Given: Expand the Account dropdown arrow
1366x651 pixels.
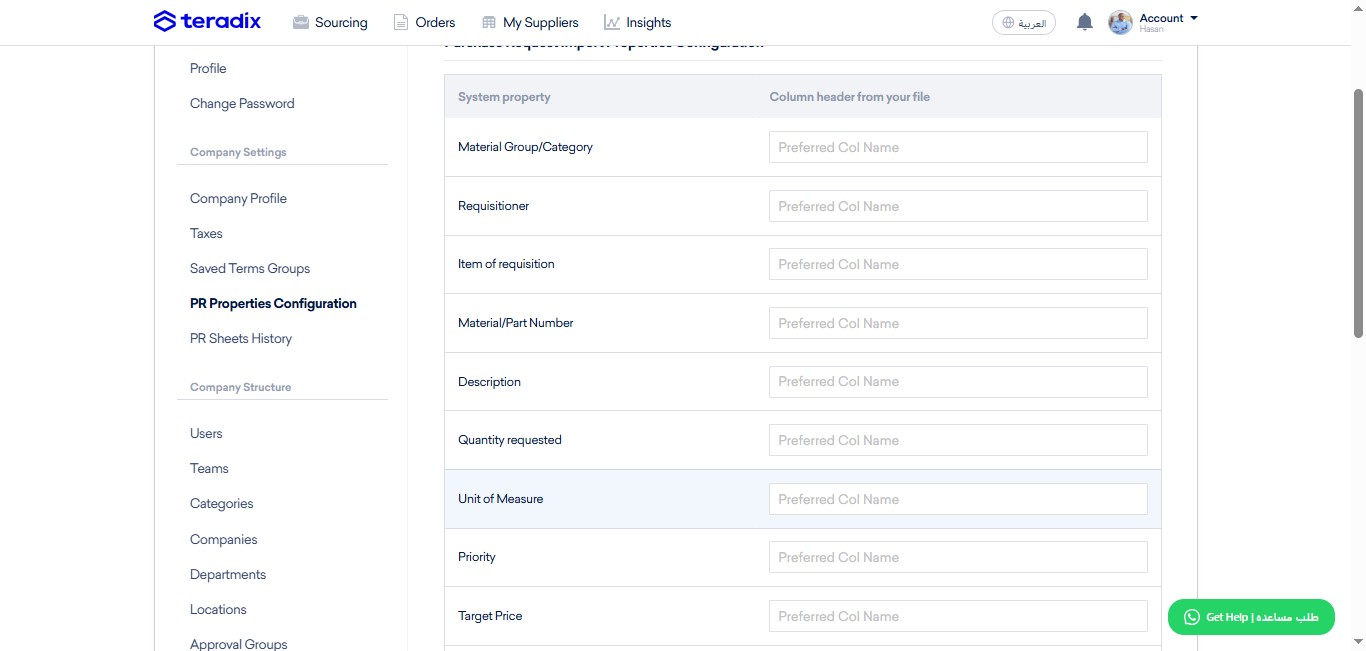Looking at the screenshot, I should [x=1193, y=18].
